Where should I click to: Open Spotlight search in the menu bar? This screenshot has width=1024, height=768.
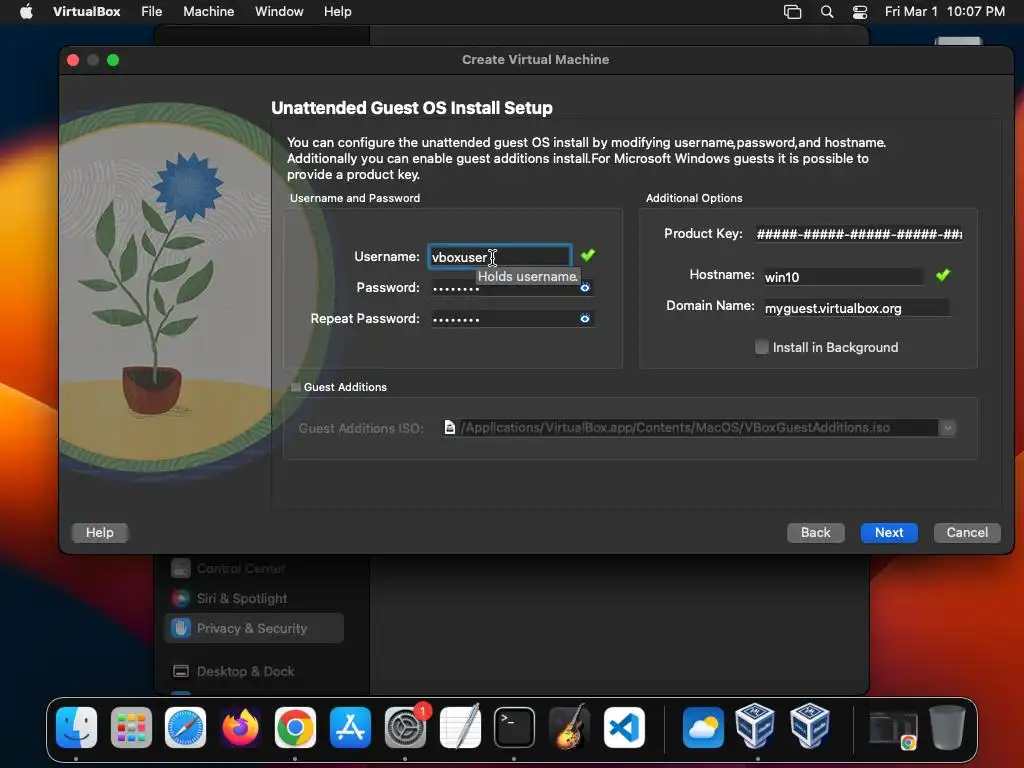827,12
